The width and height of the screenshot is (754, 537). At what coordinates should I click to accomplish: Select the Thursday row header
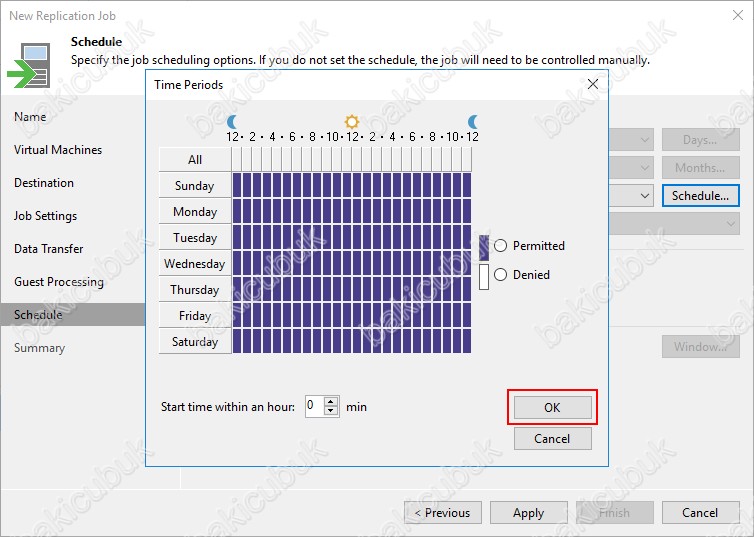195,289
